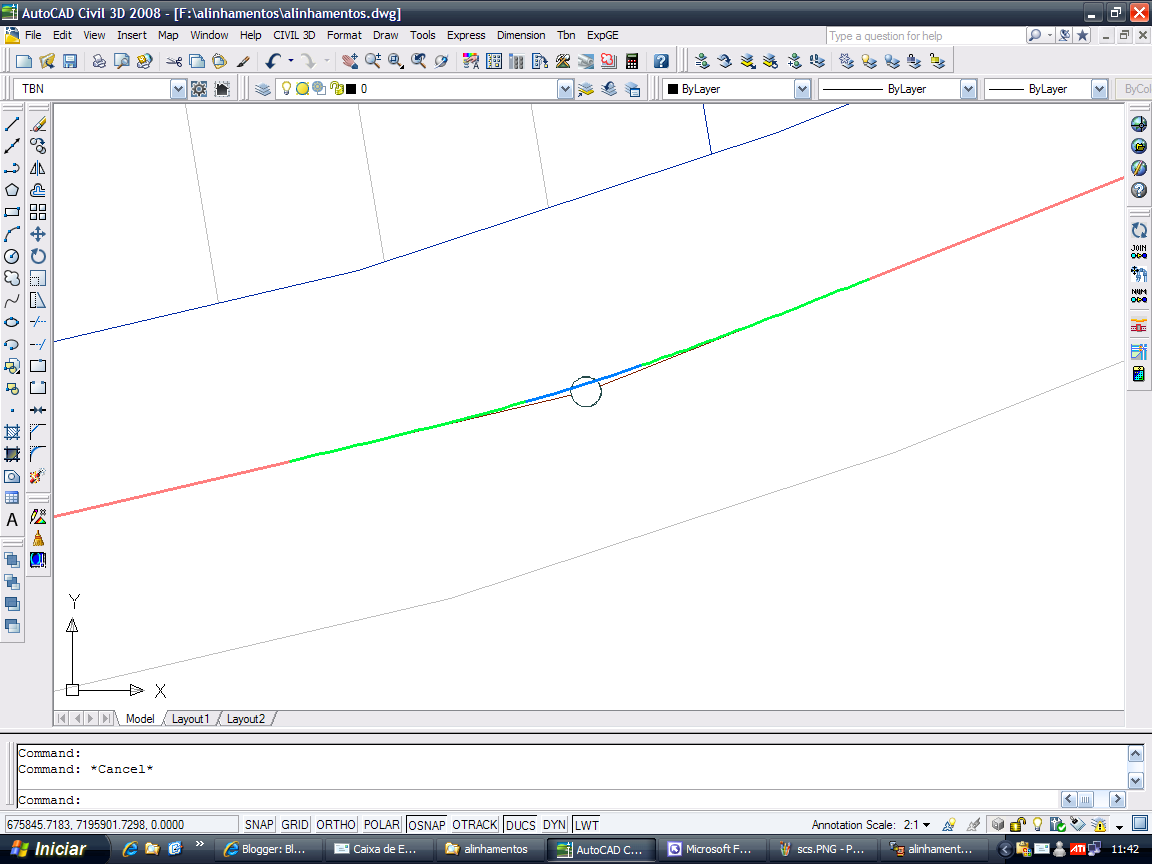This screenshot has width=1152, height=864.
Task: Toggle ORTHO mode in status bar
Action: 336,825
